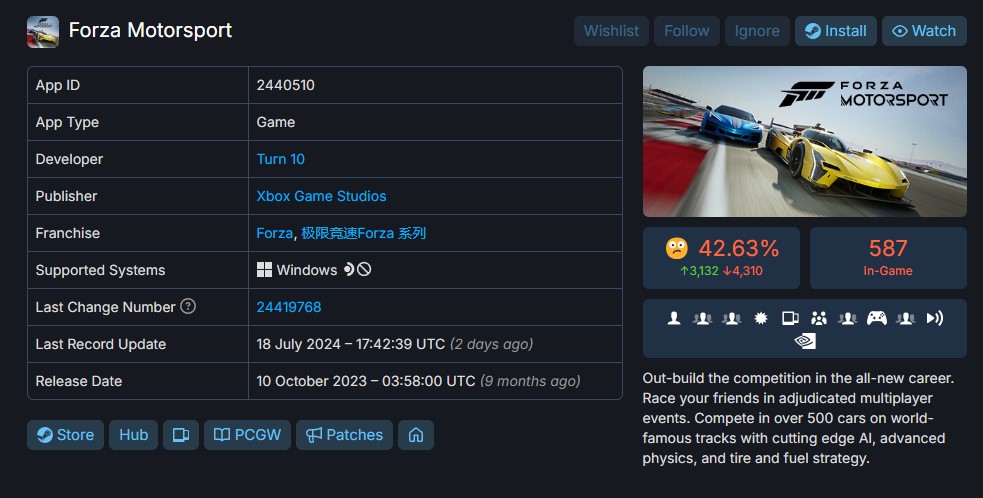
Task: Click the Remote Play broadcast icon
Action: pyautogui.click(x=935, y=319)
